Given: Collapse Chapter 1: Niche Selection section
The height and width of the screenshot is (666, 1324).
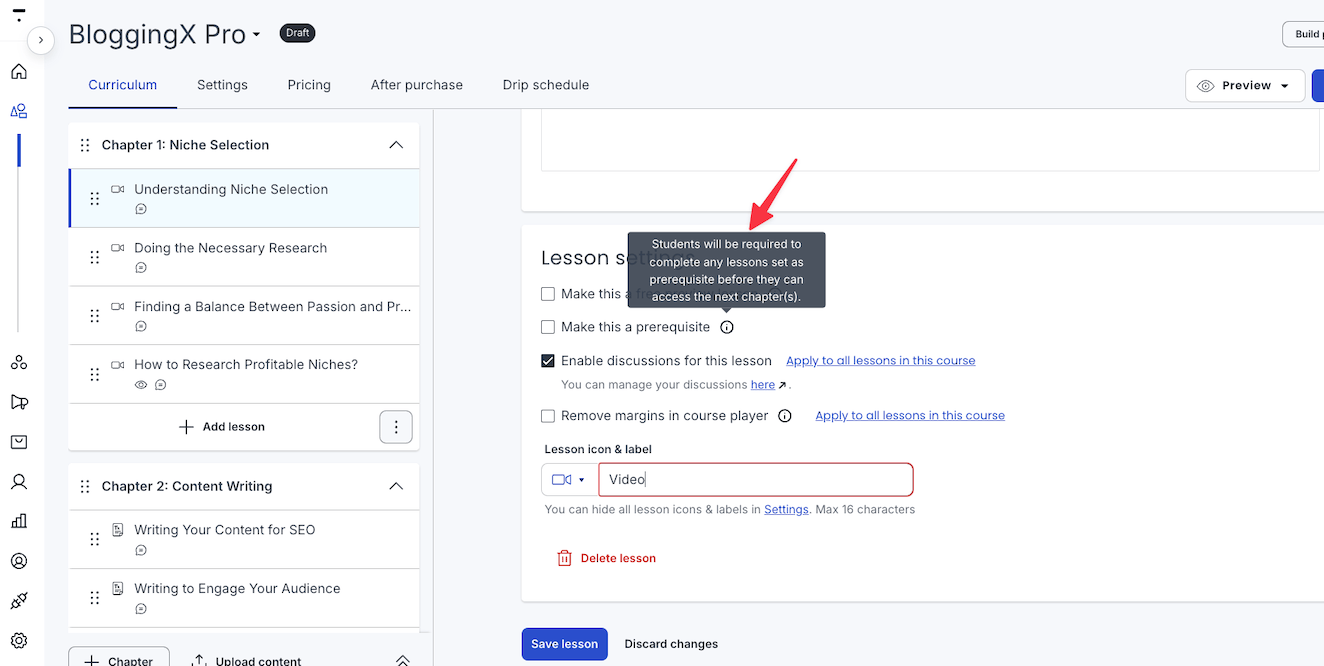Looking at the screenshot, I should pyautogui.click(x=396, y=145).
